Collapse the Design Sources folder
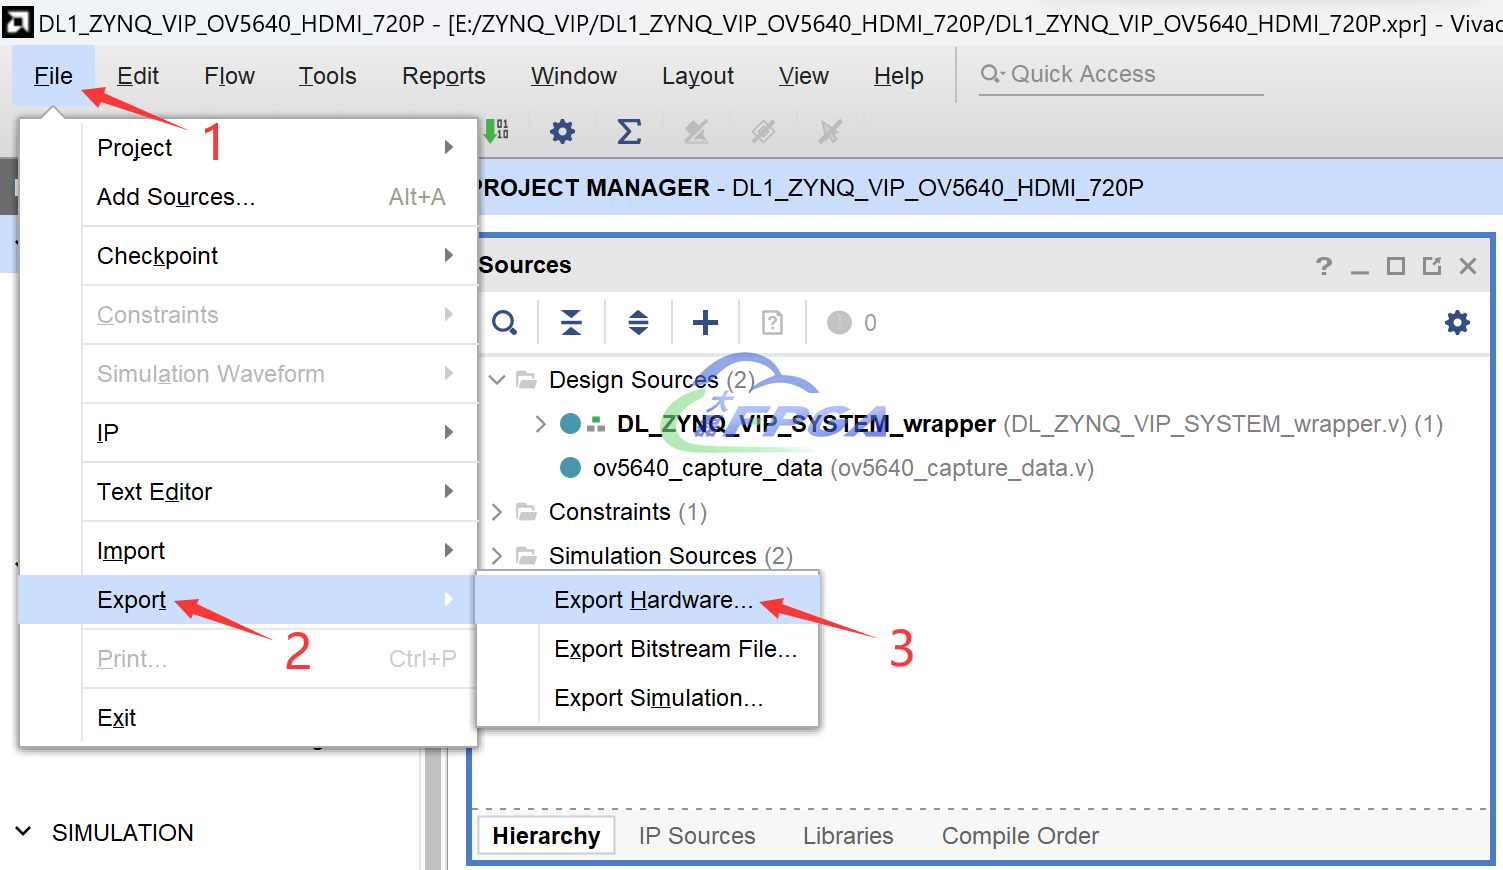 [x=497, y=380]
